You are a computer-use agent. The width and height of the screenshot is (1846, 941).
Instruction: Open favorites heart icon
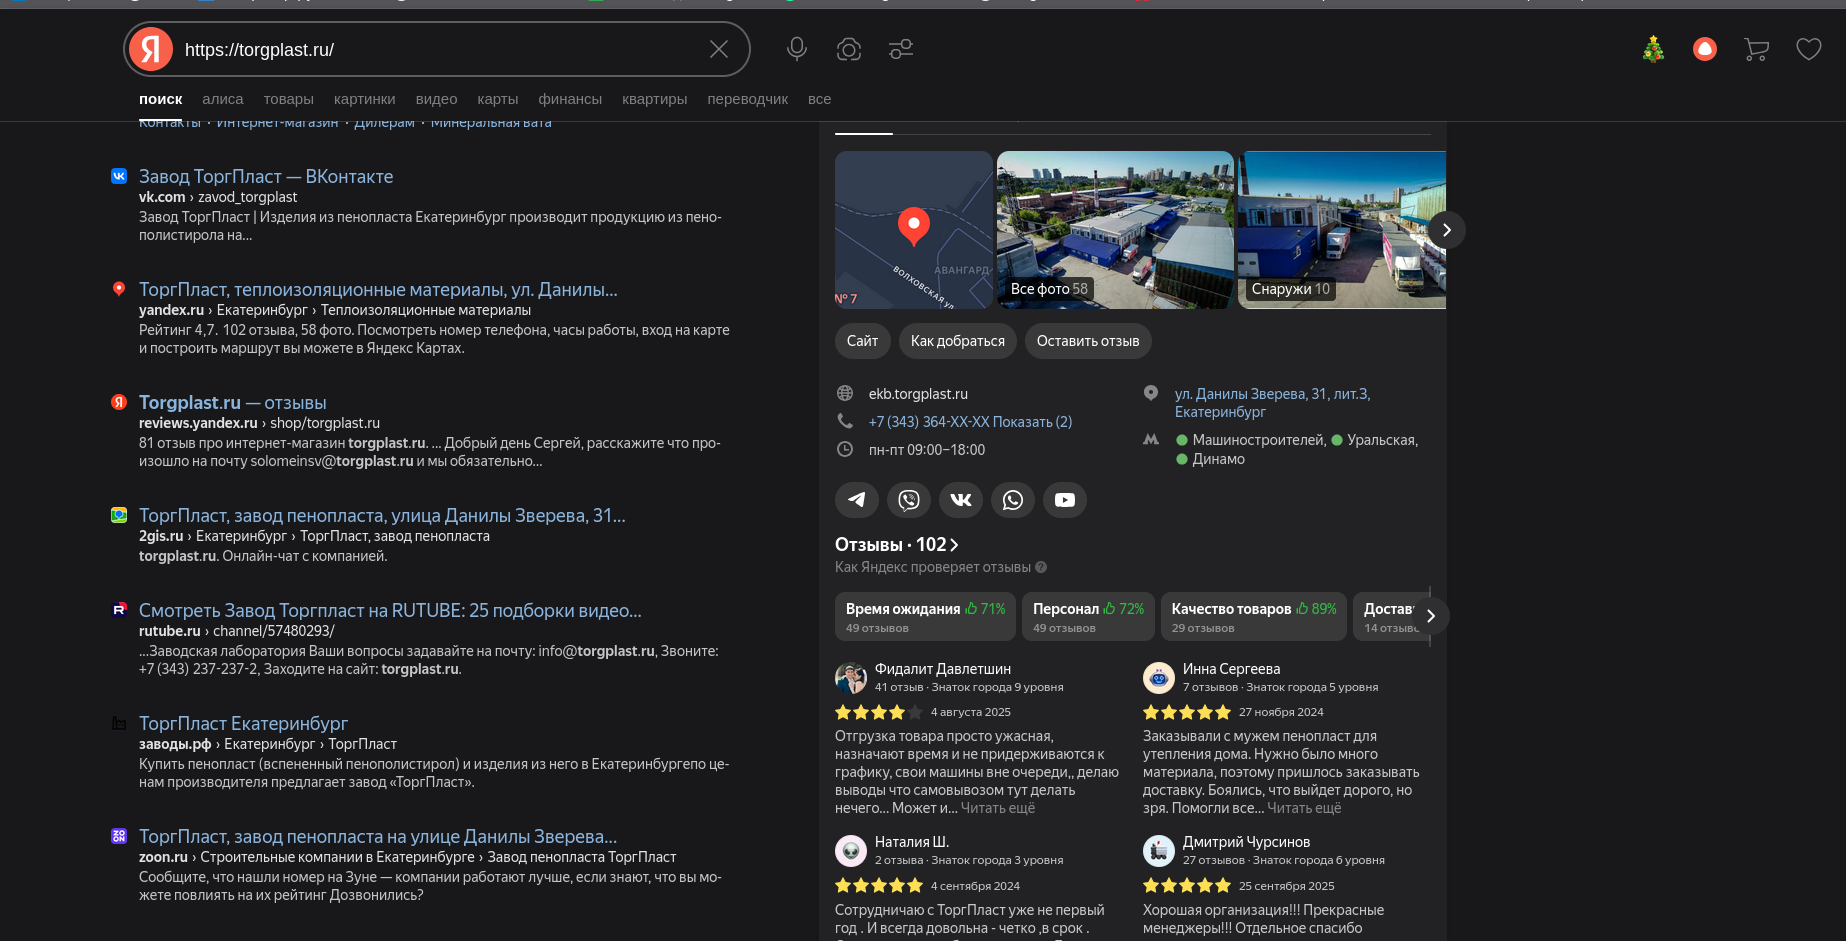point(1809,49)
